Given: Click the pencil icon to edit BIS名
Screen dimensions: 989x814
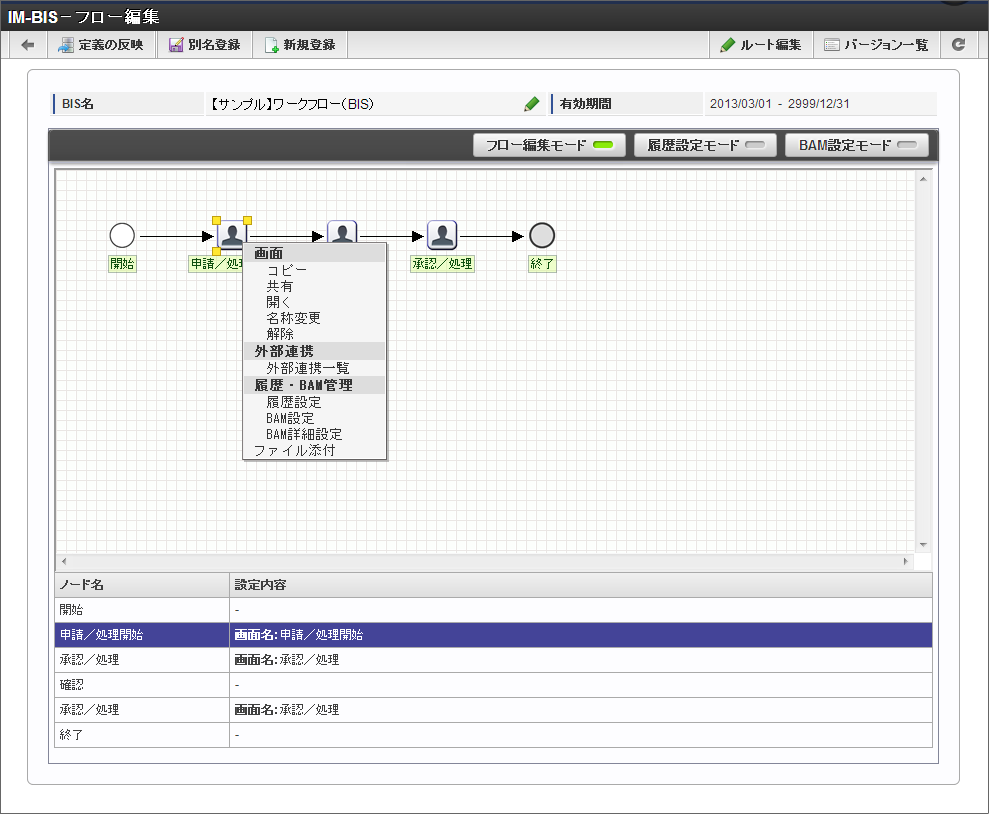Looking at the screenshot, I should tap(531, 104).
